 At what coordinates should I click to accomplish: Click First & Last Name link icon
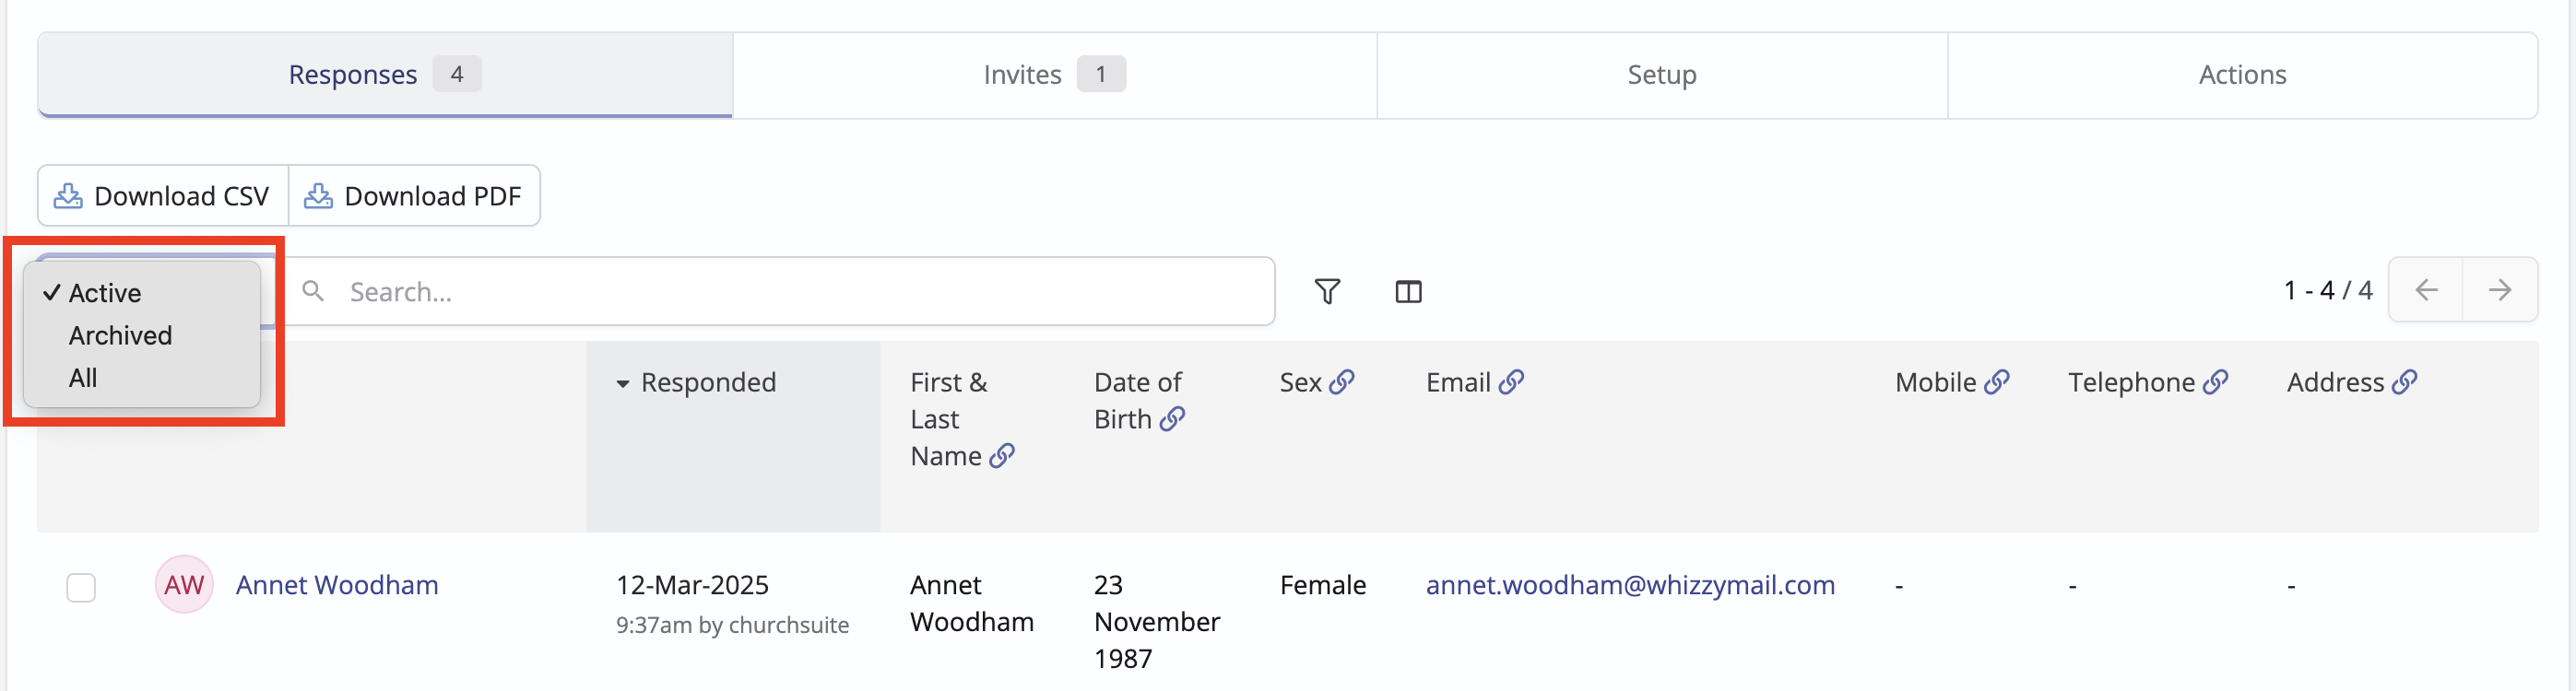(1002, 456)
